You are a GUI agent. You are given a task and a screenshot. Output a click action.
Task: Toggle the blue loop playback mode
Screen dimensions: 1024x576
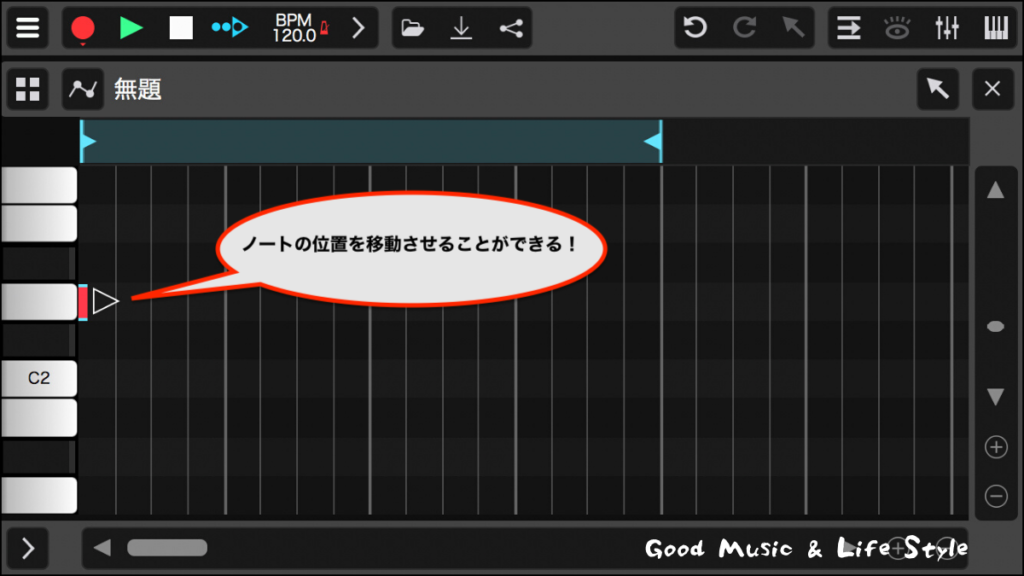[229, 28]
